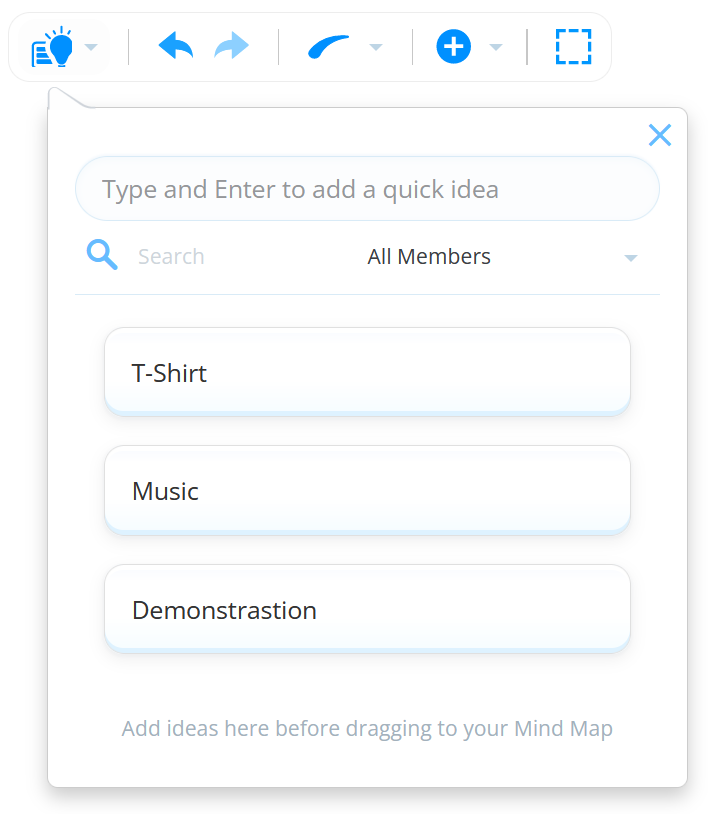Click the magnifying glass search icon

click(x=102, y=255)
